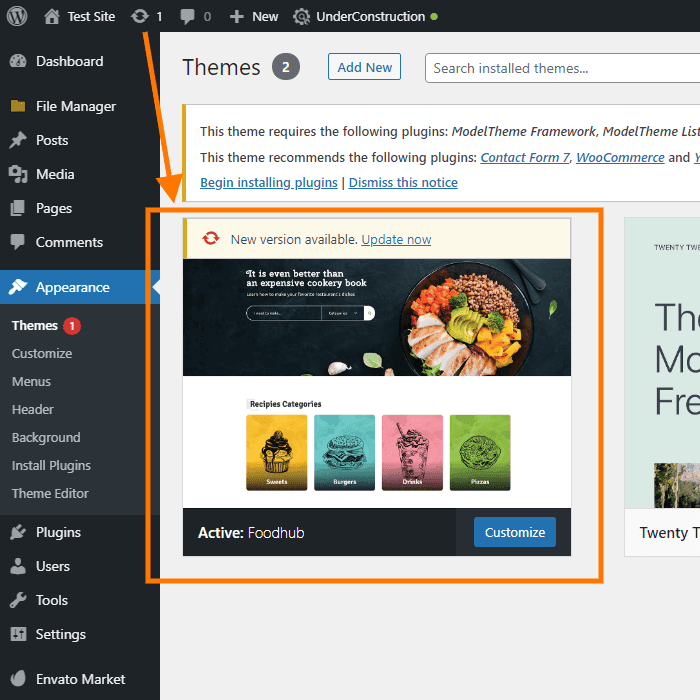Screen dimensions: 700x700
Task: Click the New label in admin bar
Action: click(265, 17)
